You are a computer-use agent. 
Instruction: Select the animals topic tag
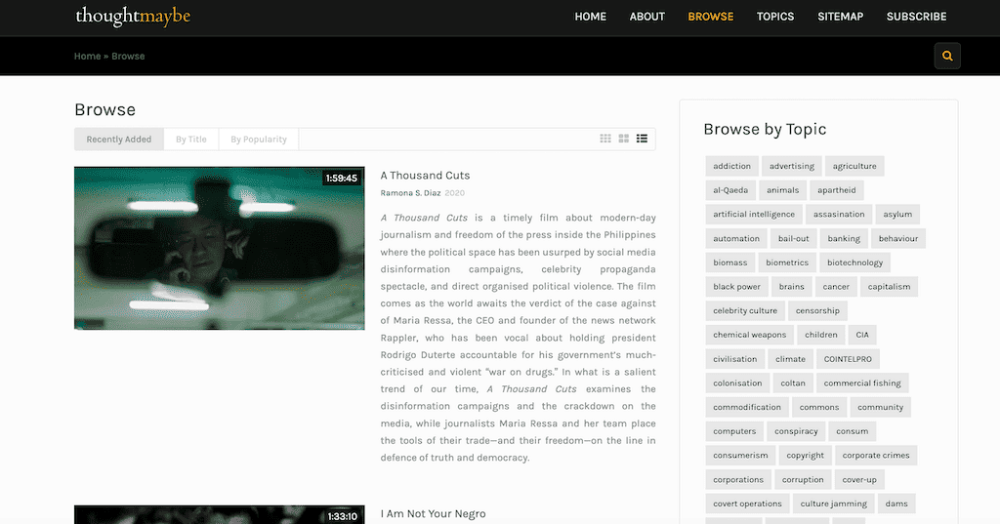(x=783, y=190)
